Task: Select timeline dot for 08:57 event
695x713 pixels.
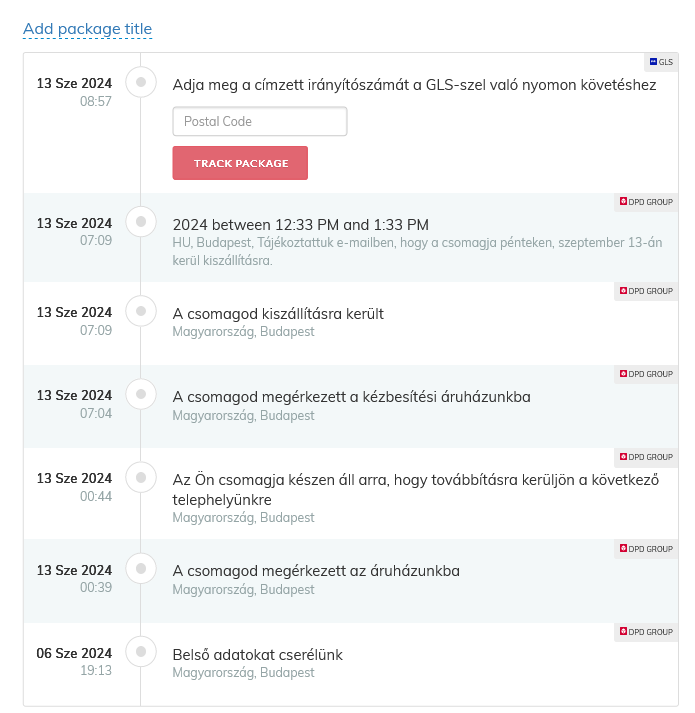Action: coord(141,82)
